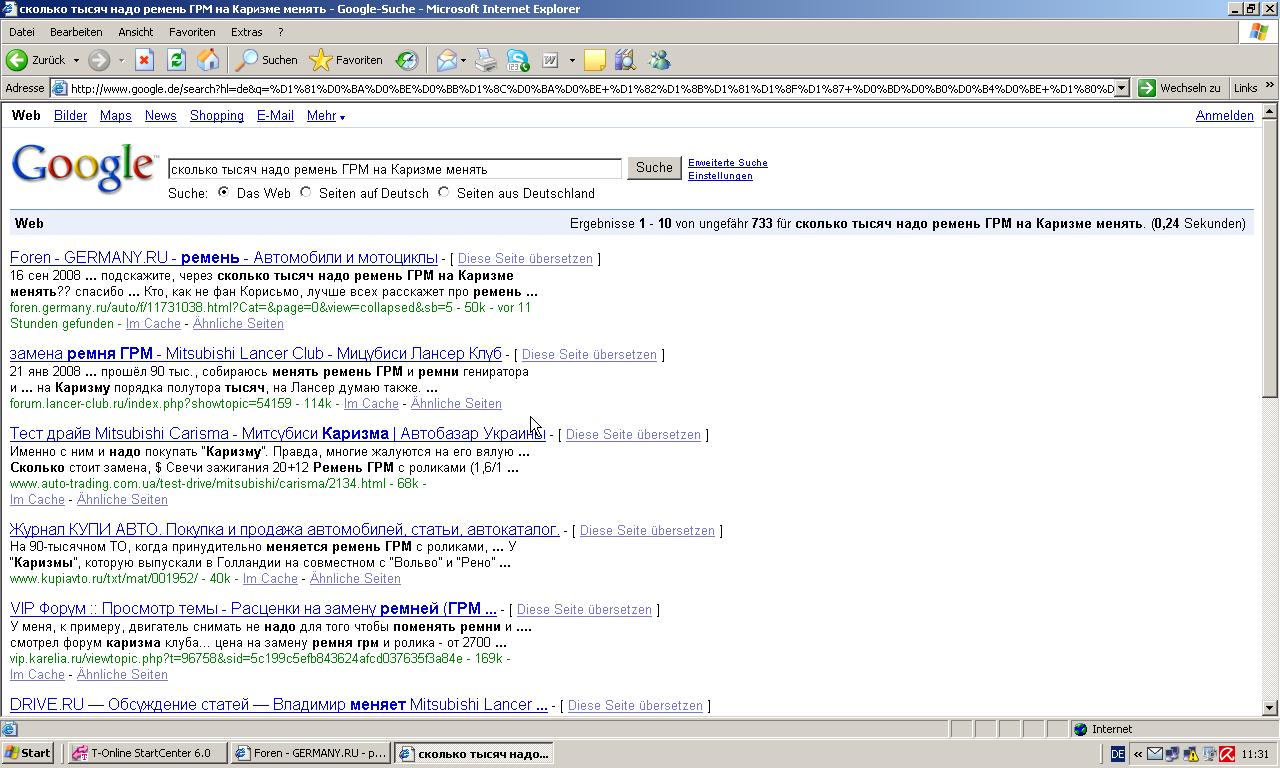1280x768 pixels.
Task: Edit with Word toolbar icon
Action: [x=550, y=60]
